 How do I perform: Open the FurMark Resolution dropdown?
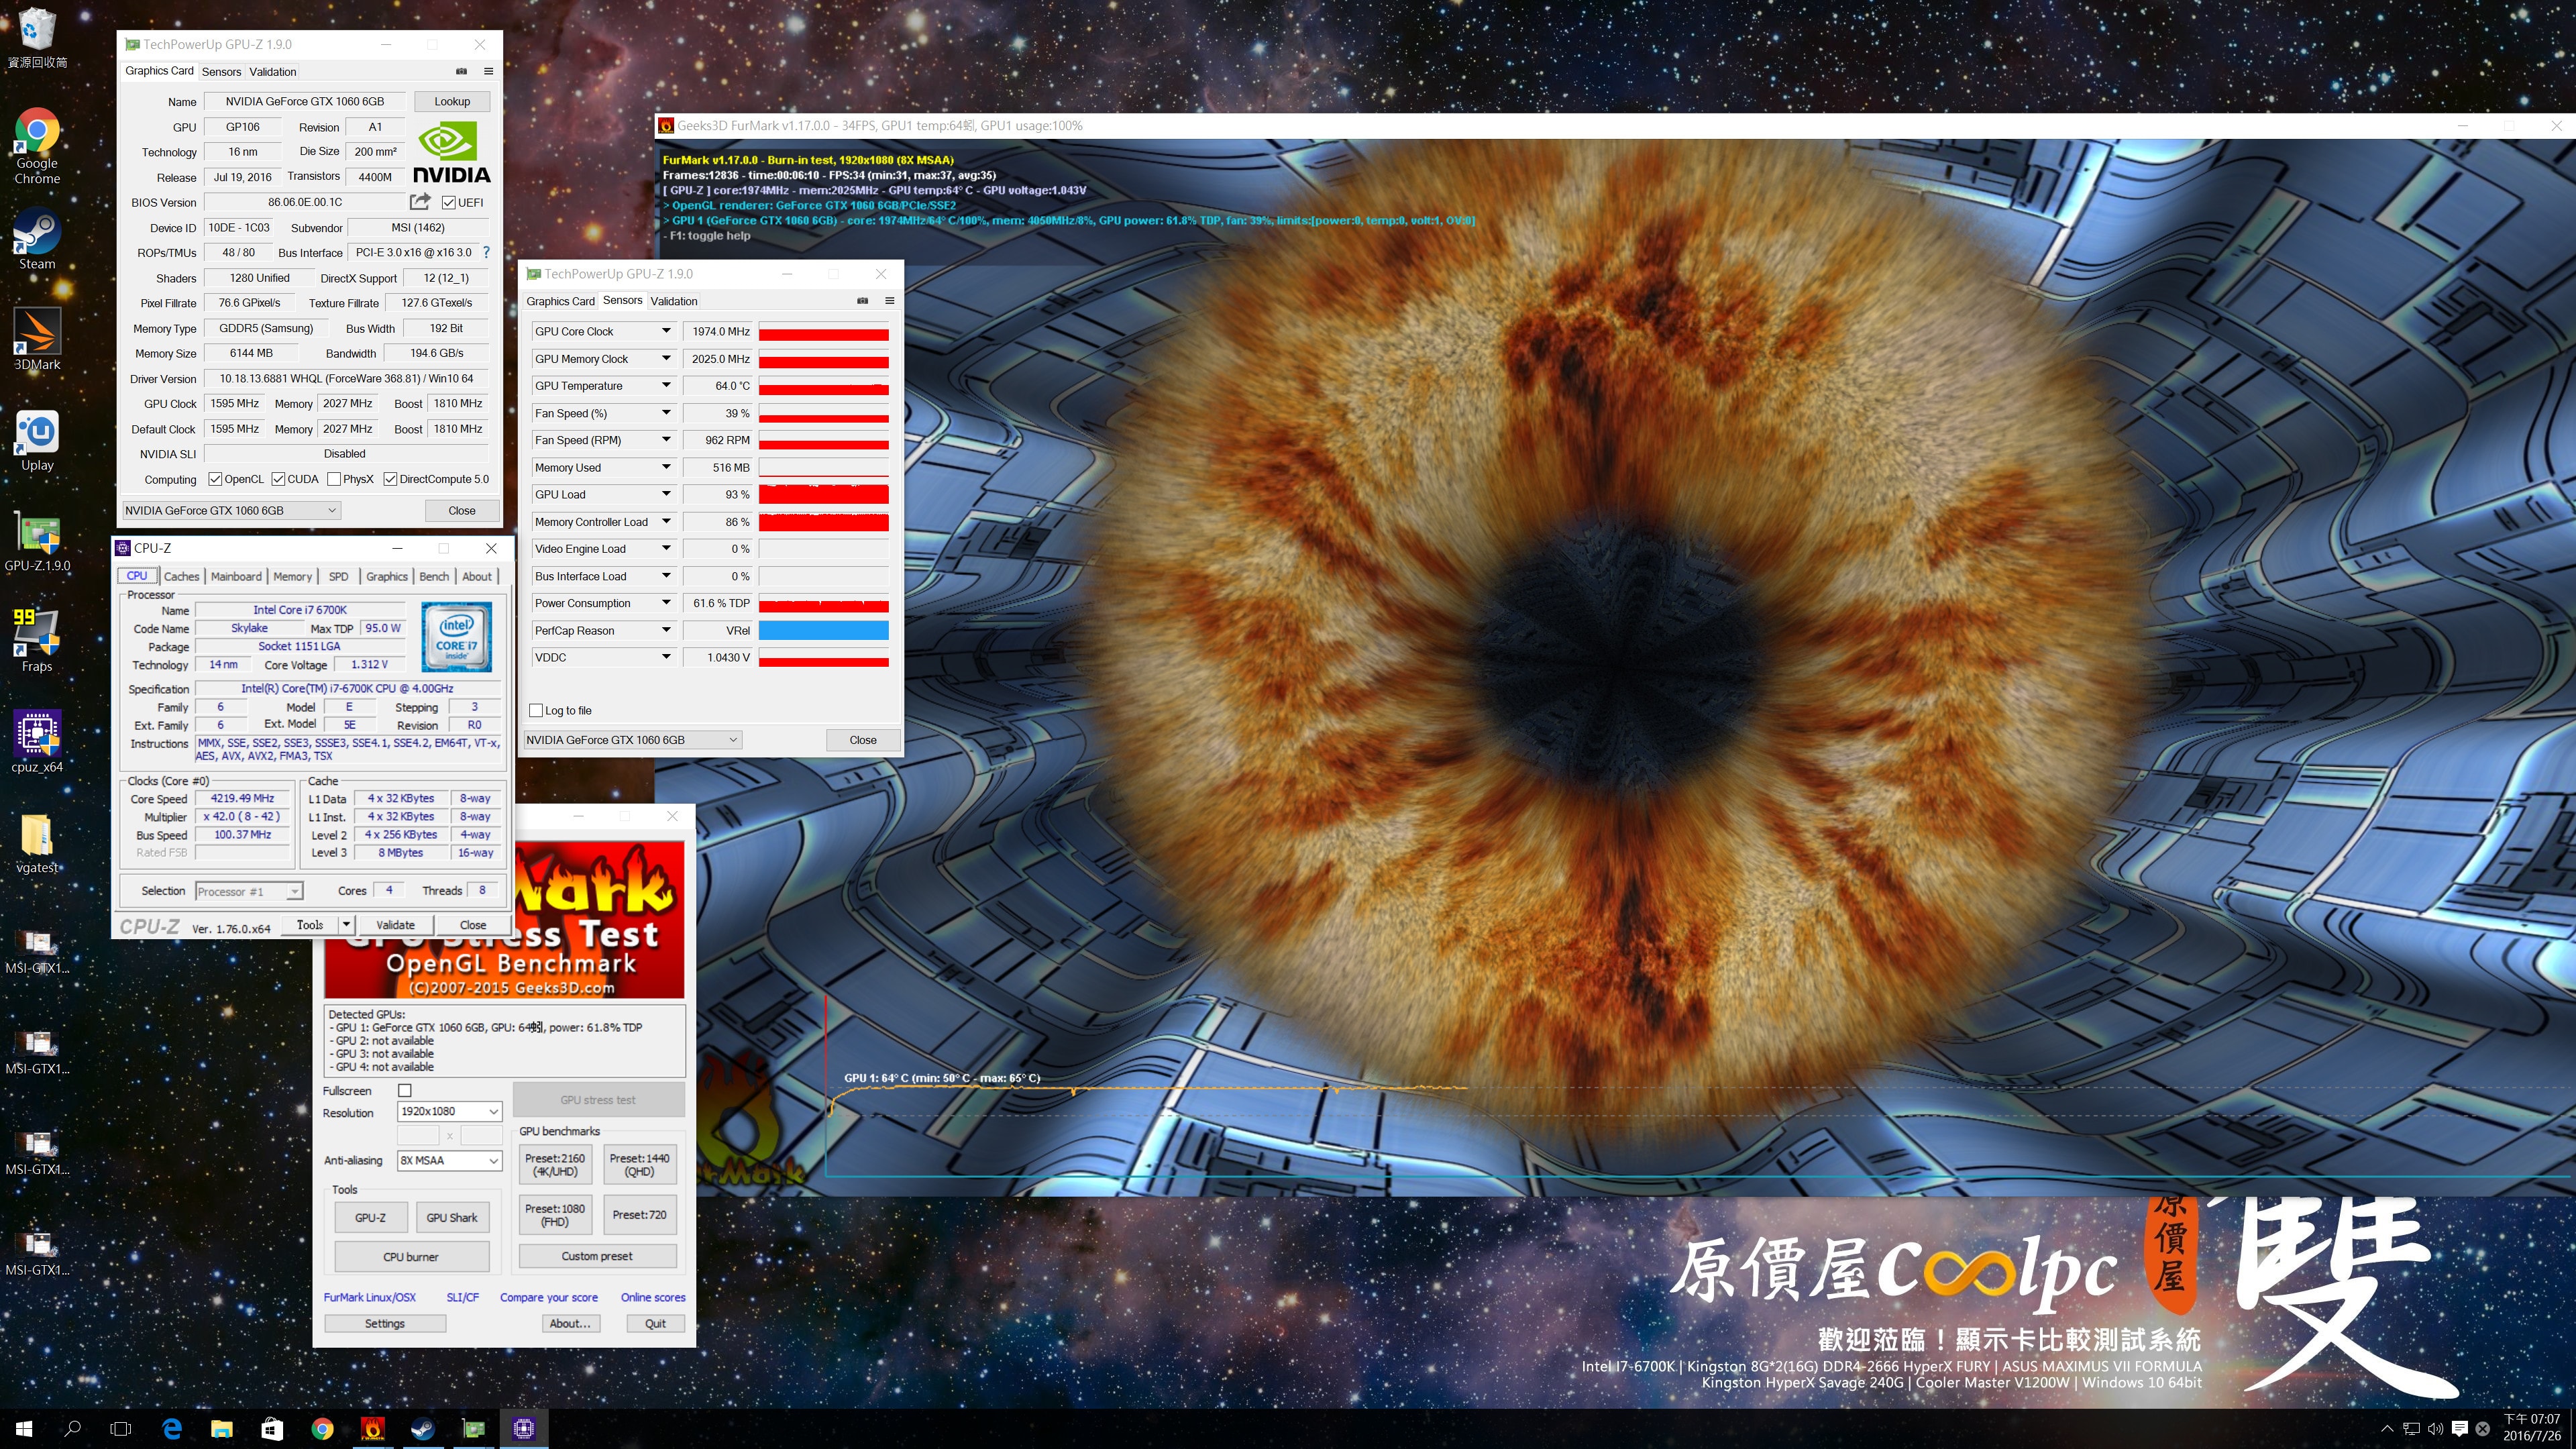click(x=449, y=1111)
